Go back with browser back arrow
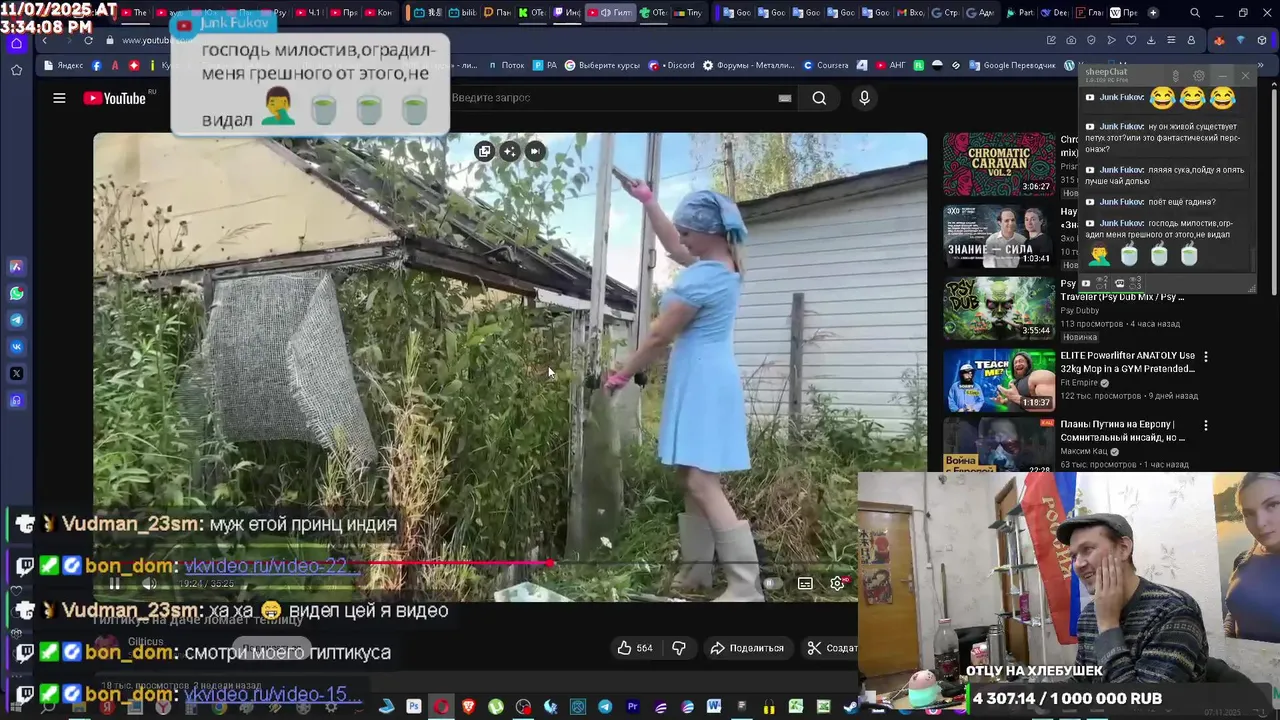Viewport: 1280px width, 720px height. click(44, 40)
